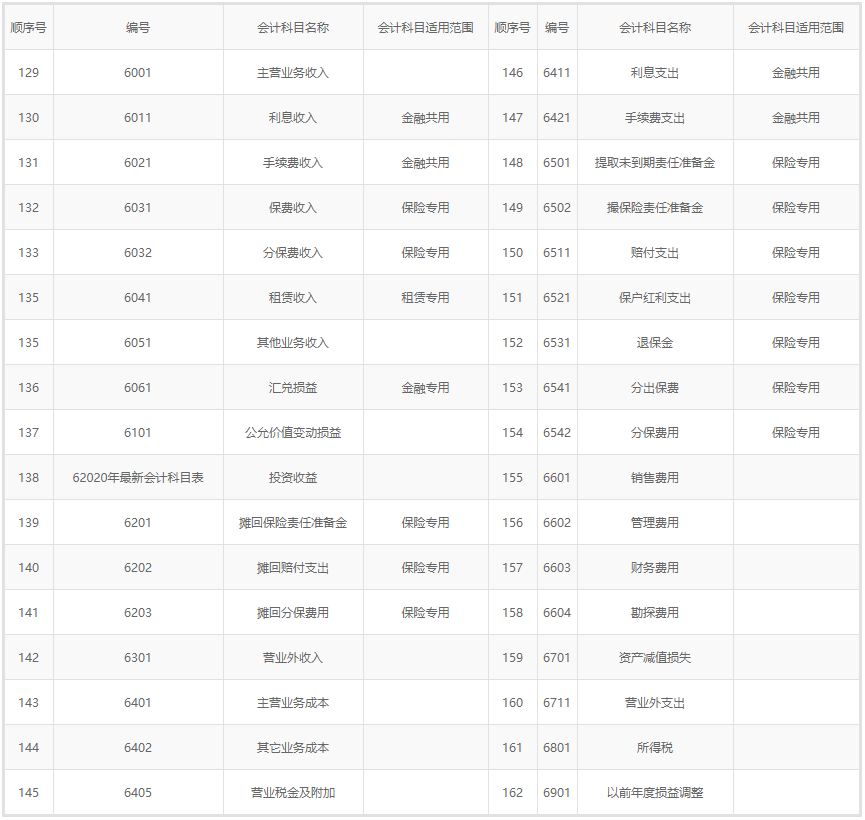Click the 营业外收入 cell
The image size is (865, 820).
[x=293, y=657]
